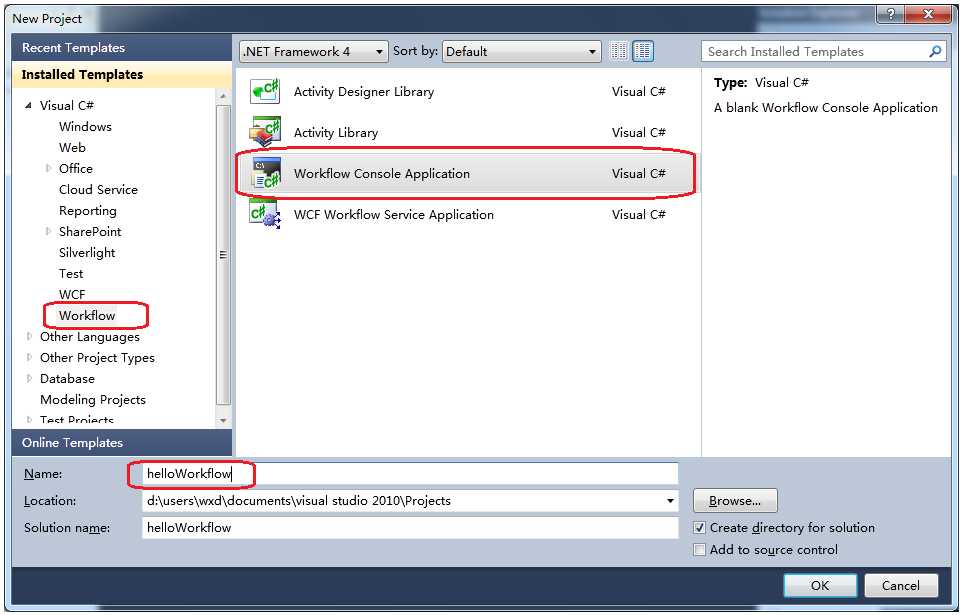Select Reporting tree item
The image size is (964, 615).
(x=88, y=211)
